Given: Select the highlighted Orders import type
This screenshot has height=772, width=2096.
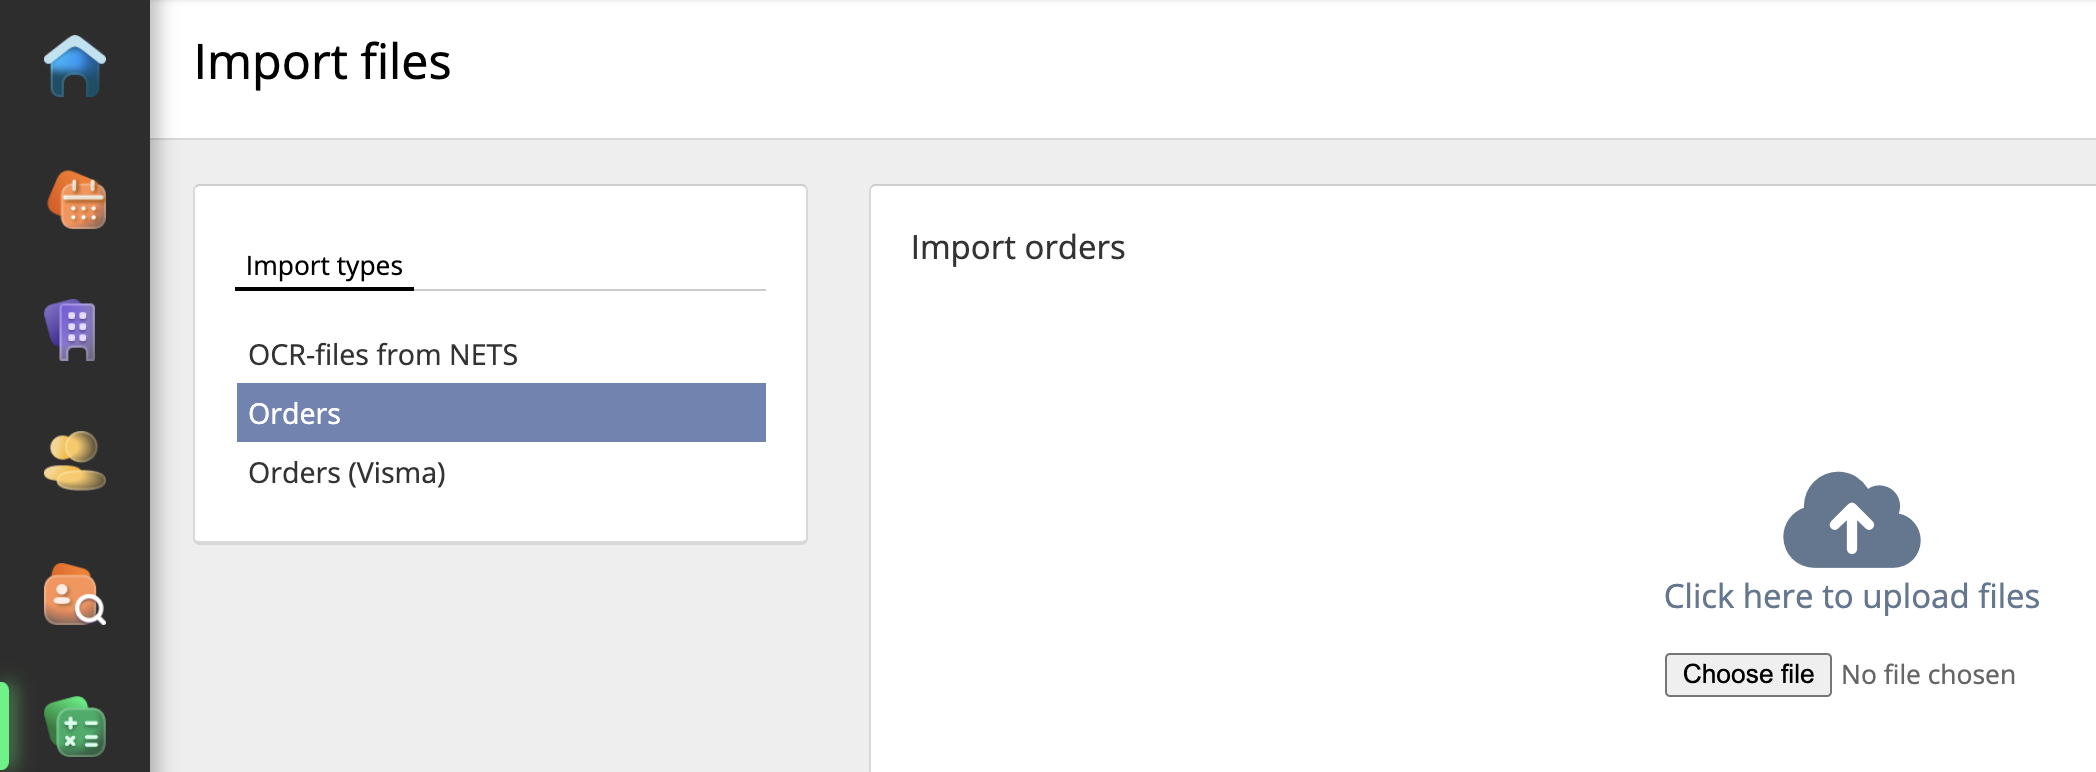Looking at the screenshot, I should 500,413.
